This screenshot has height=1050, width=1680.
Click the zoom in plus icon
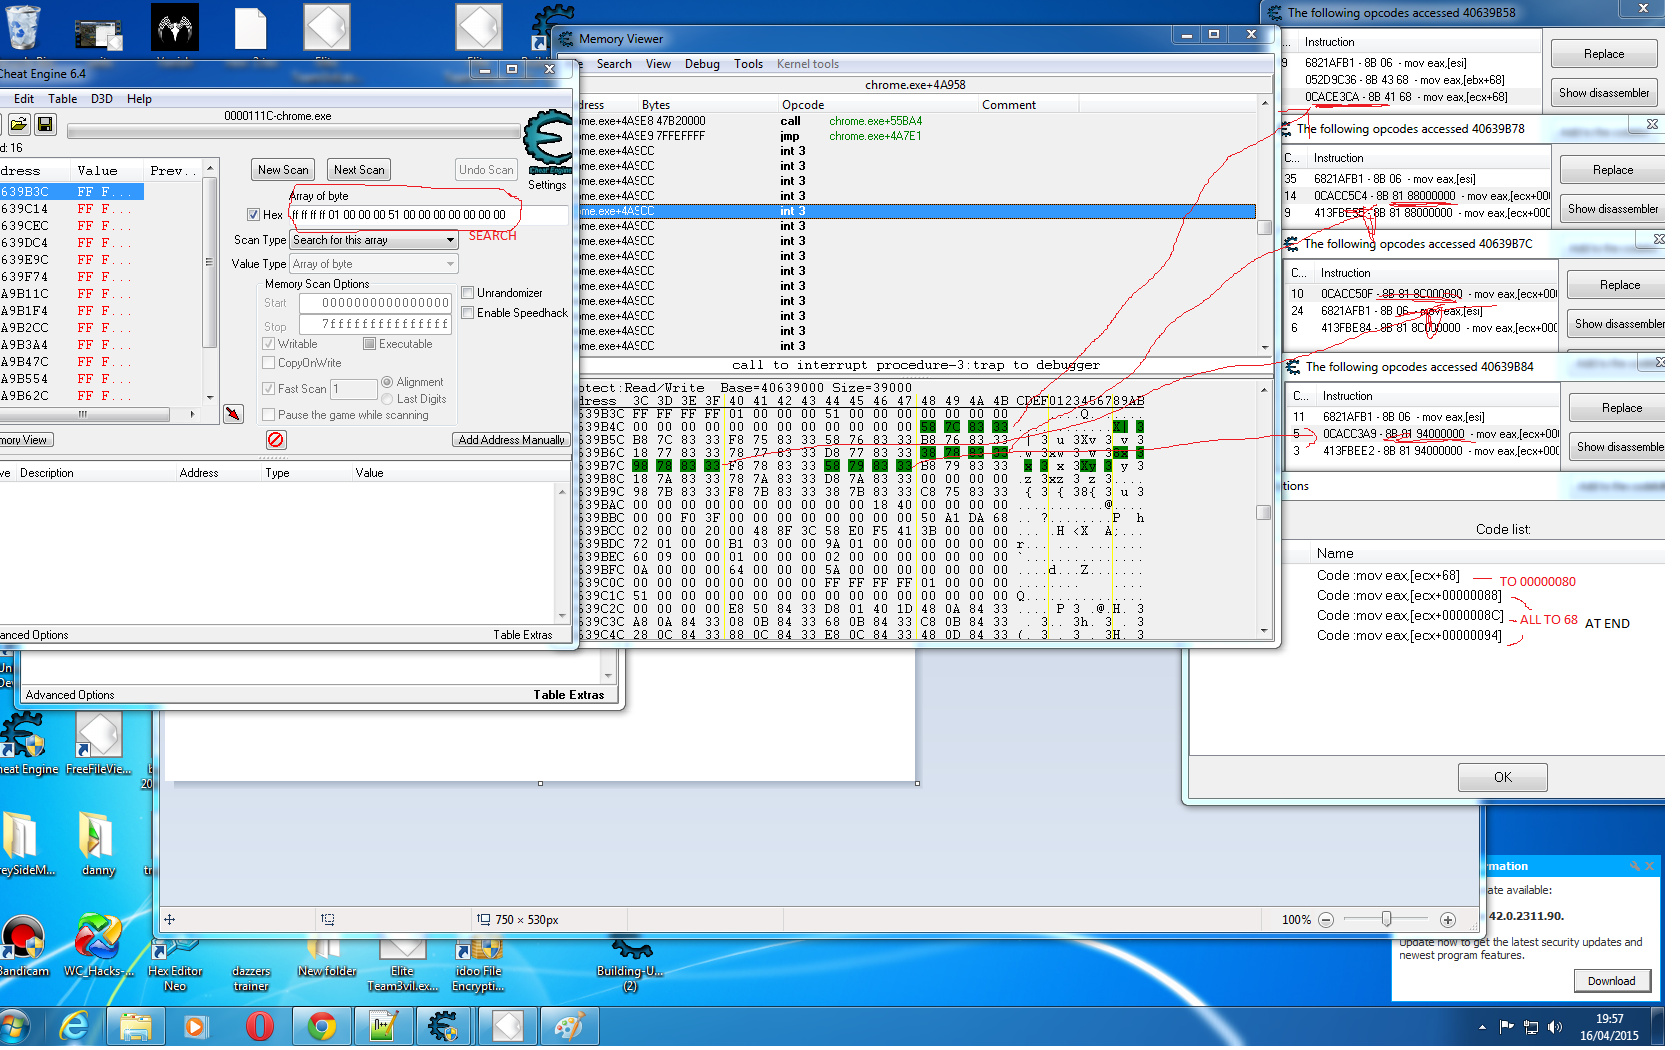pos(1447,920)
